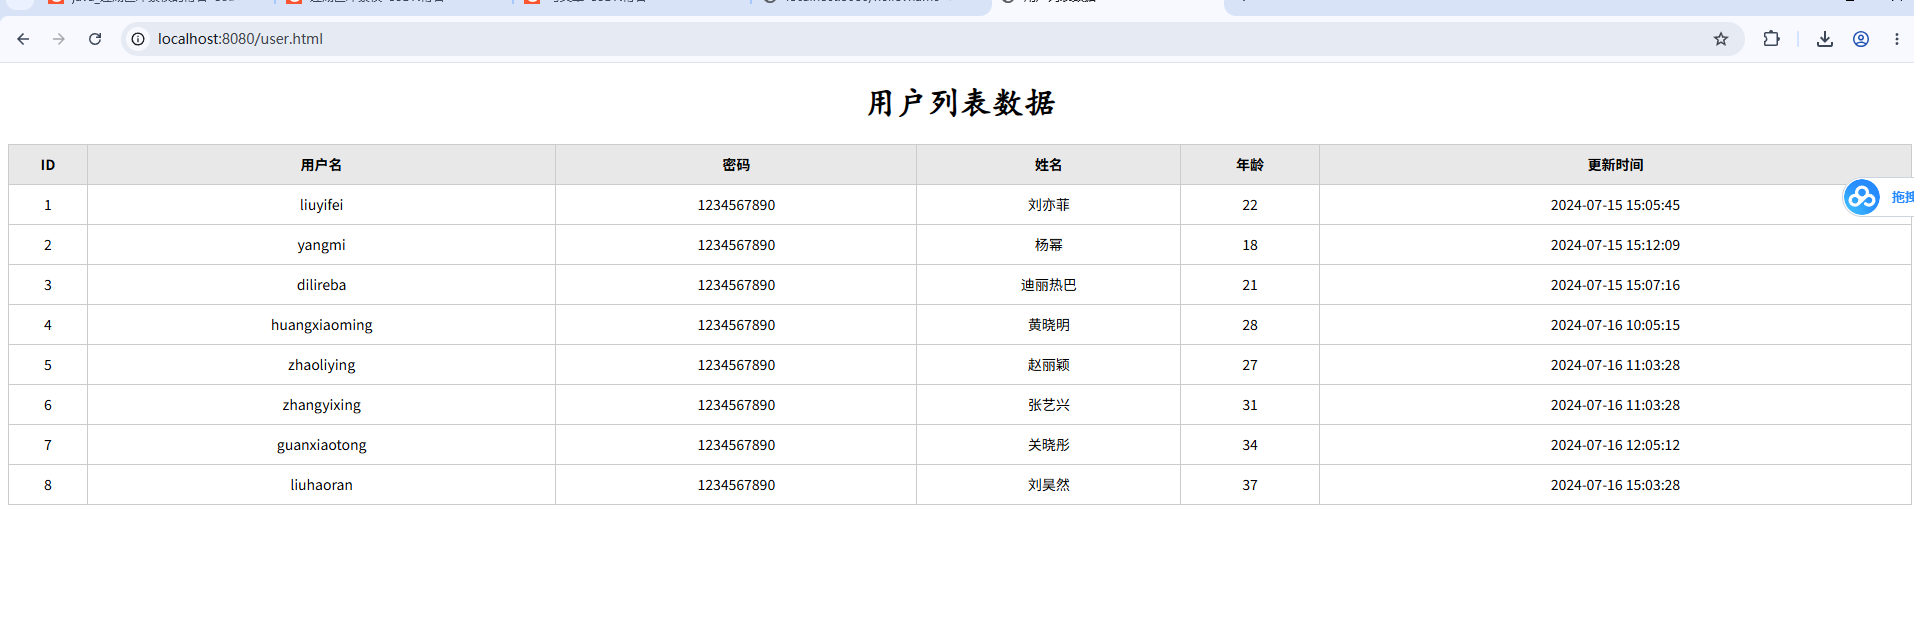Go back to the previous page
This screenshot has width=1914, height=632.
pyautogui.click(x=23, y=39)
